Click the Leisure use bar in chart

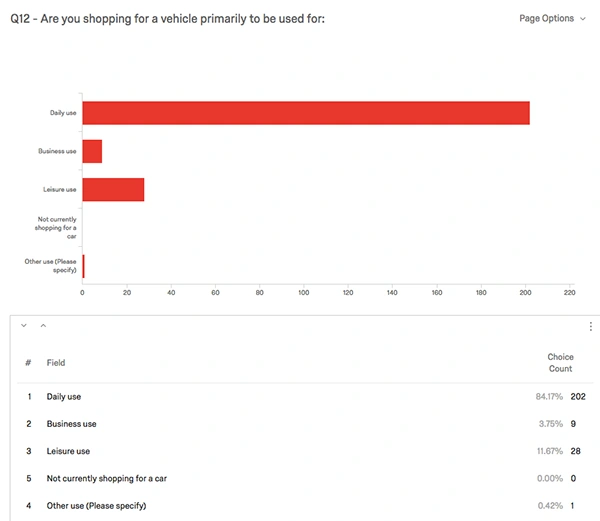coord(113,189)
